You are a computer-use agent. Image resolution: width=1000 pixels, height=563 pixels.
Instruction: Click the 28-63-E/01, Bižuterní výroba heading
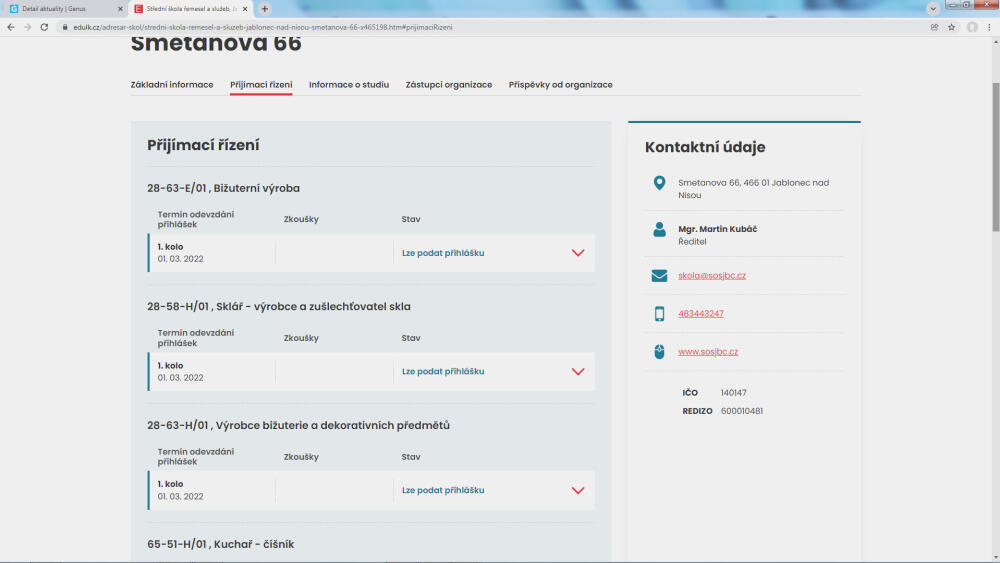223,188
